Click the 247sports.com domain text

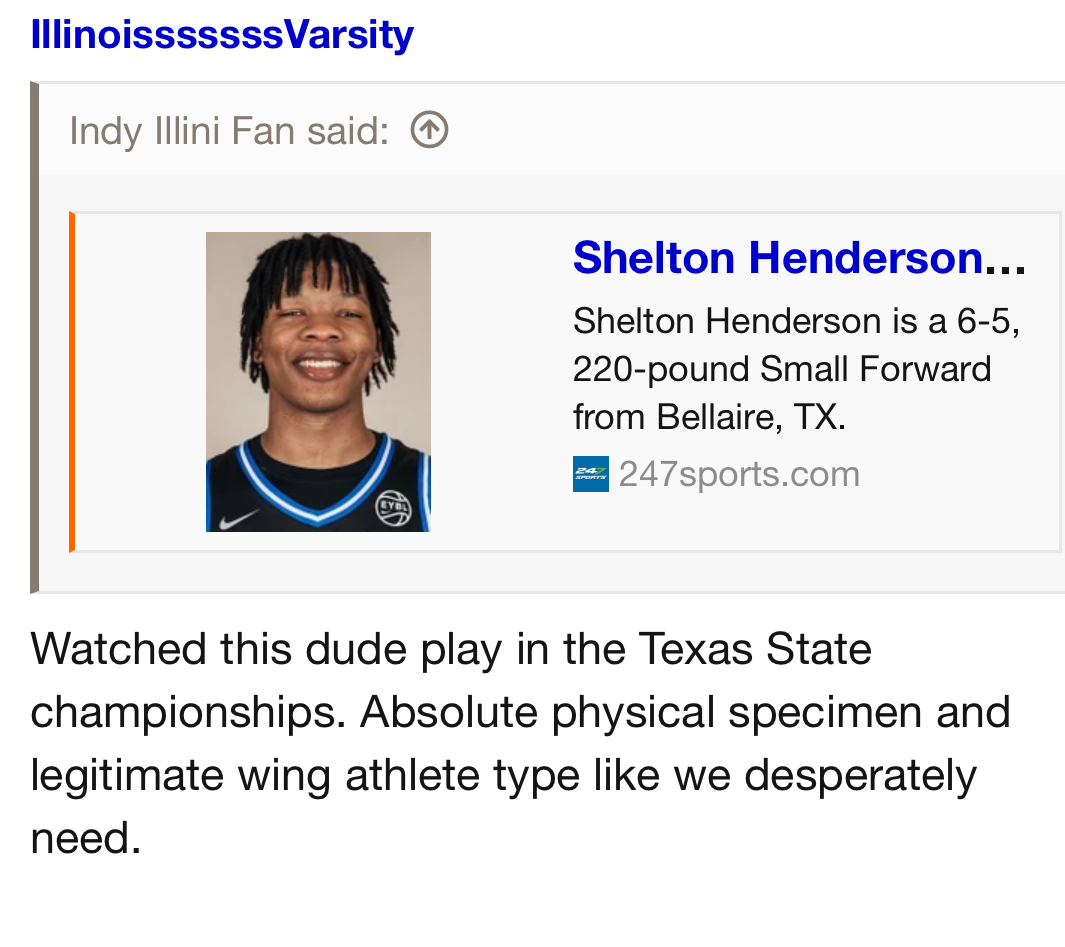pos(739,474)
